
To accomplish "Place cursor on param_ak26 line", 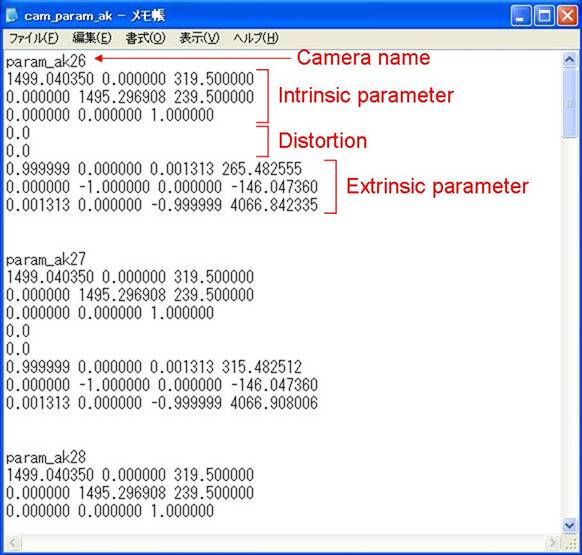I will (x=46, y=61).
